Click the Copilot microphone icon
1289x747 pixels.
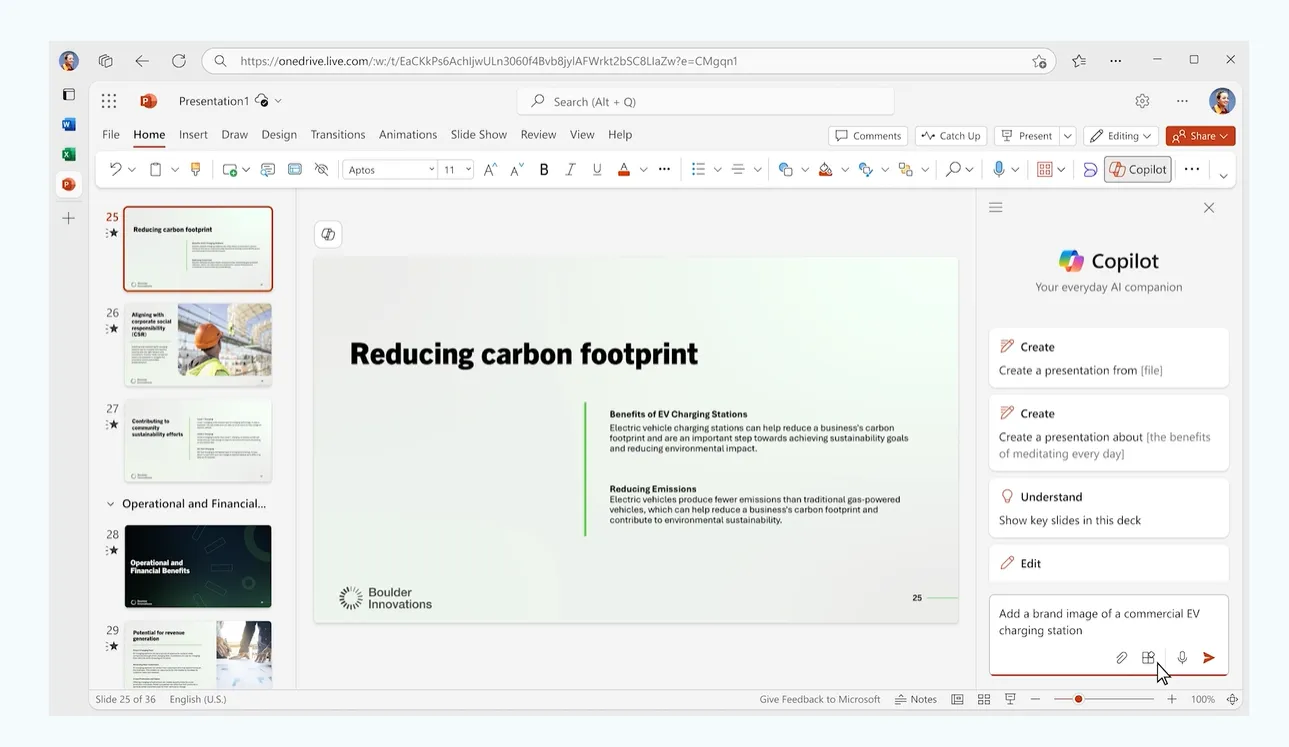(x=1182, y=658)
